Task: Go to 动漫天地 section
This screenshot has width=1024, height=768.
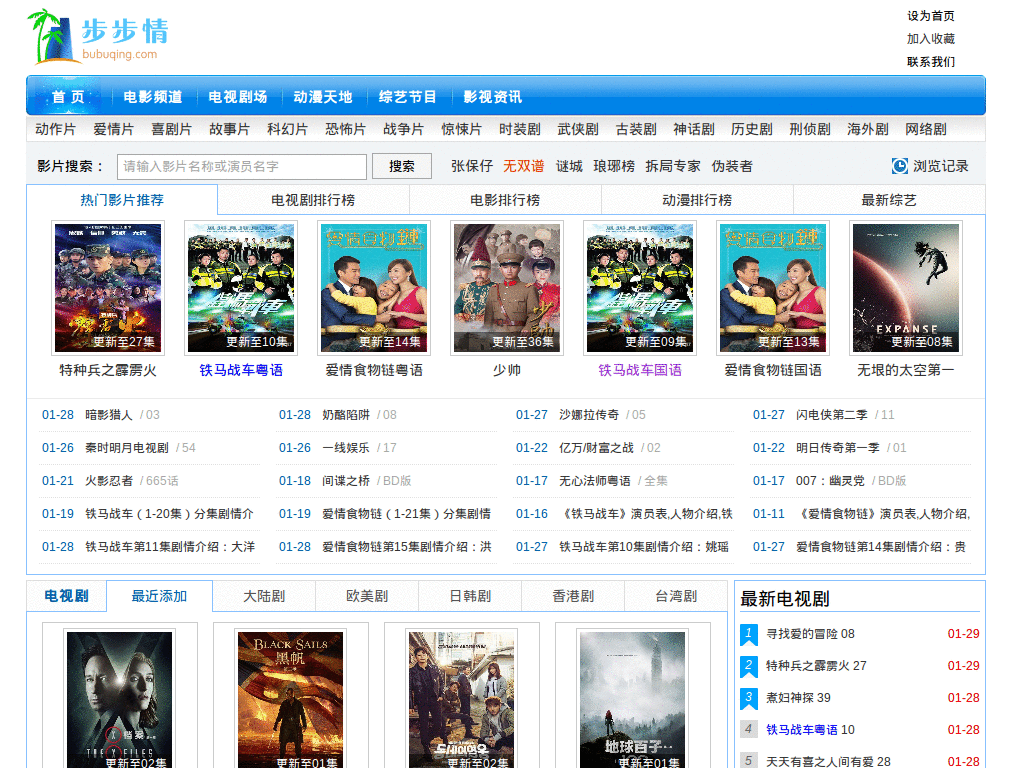Action: 323,97
